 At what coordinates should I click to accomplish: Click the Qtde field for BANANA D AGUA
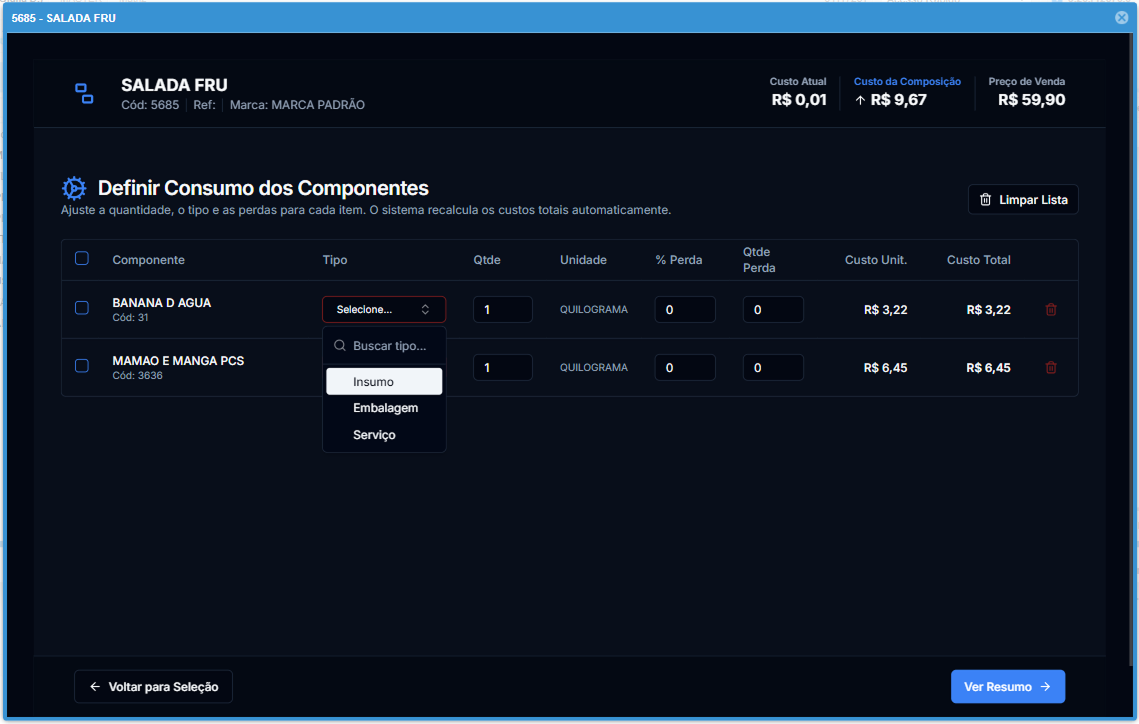point(502,310)
